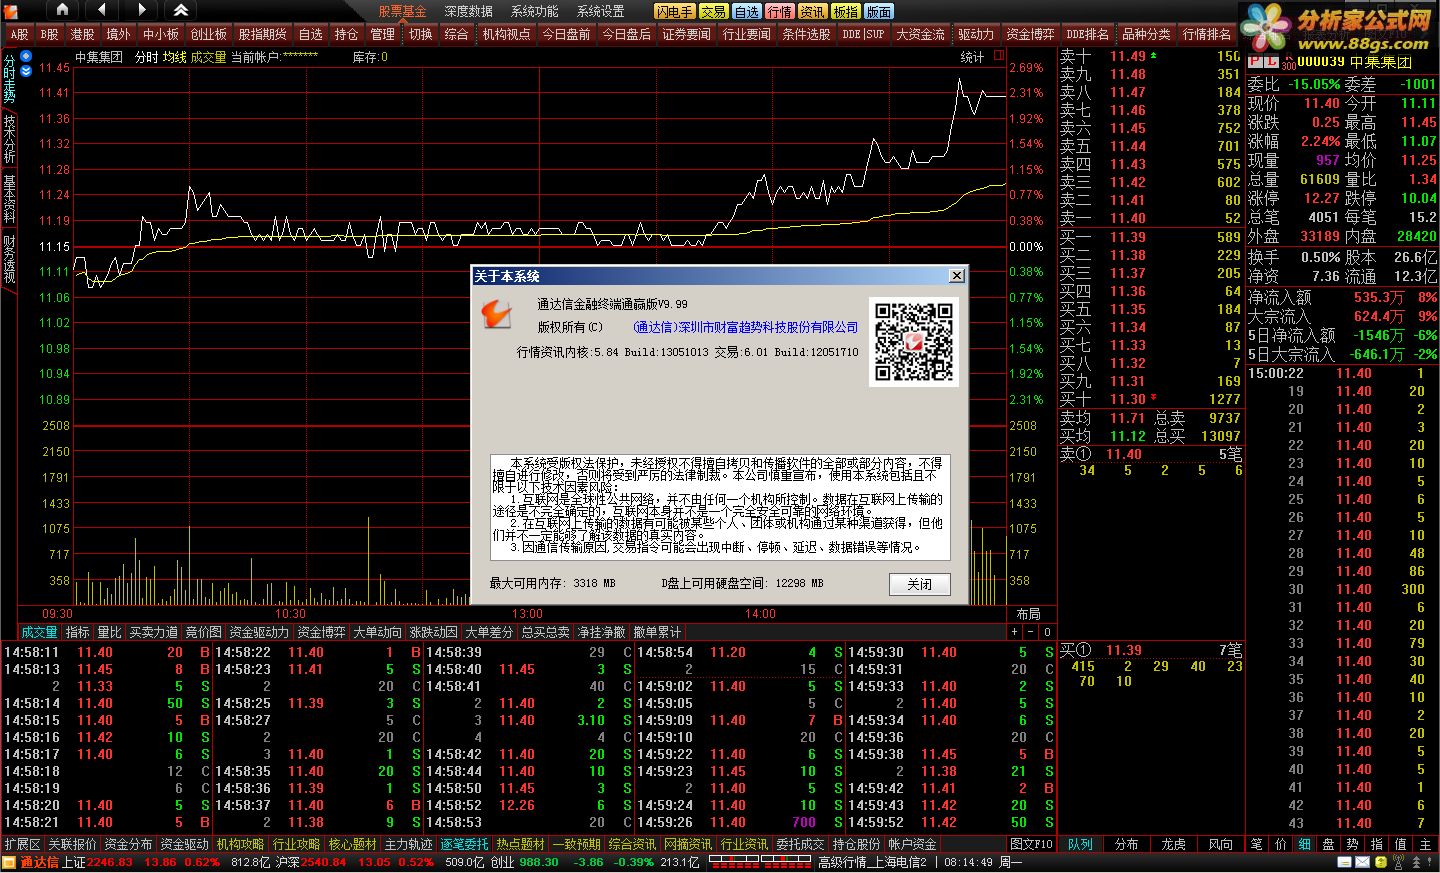Go back with the left arrow icon
The height and width of the screenshot is (873, 1440).
click(102, 10)
